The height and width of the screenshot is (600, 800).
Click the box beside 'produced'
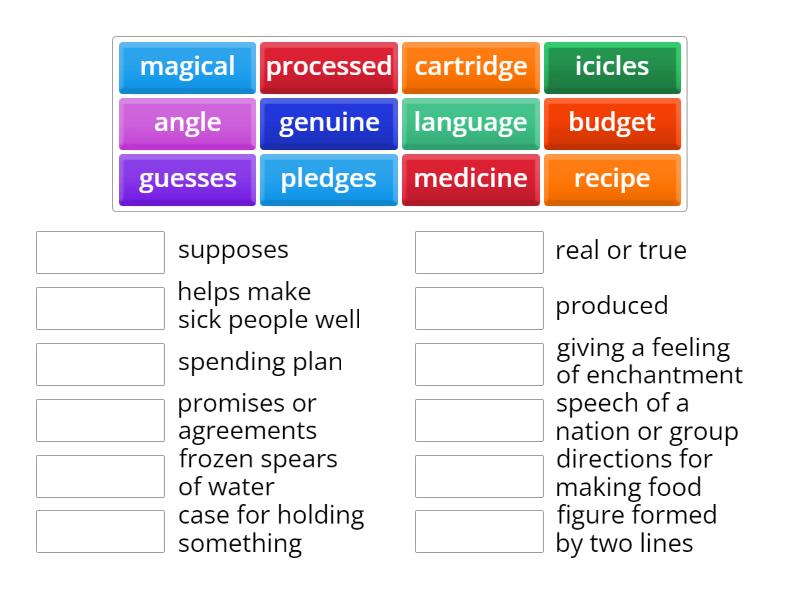(479, 308)
